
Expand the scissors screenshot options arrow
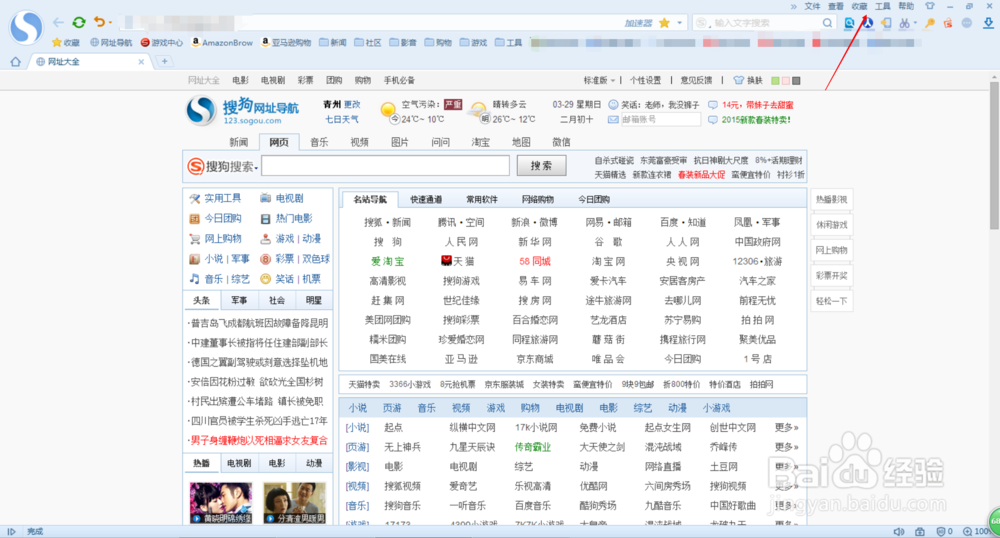coord(915,23)
